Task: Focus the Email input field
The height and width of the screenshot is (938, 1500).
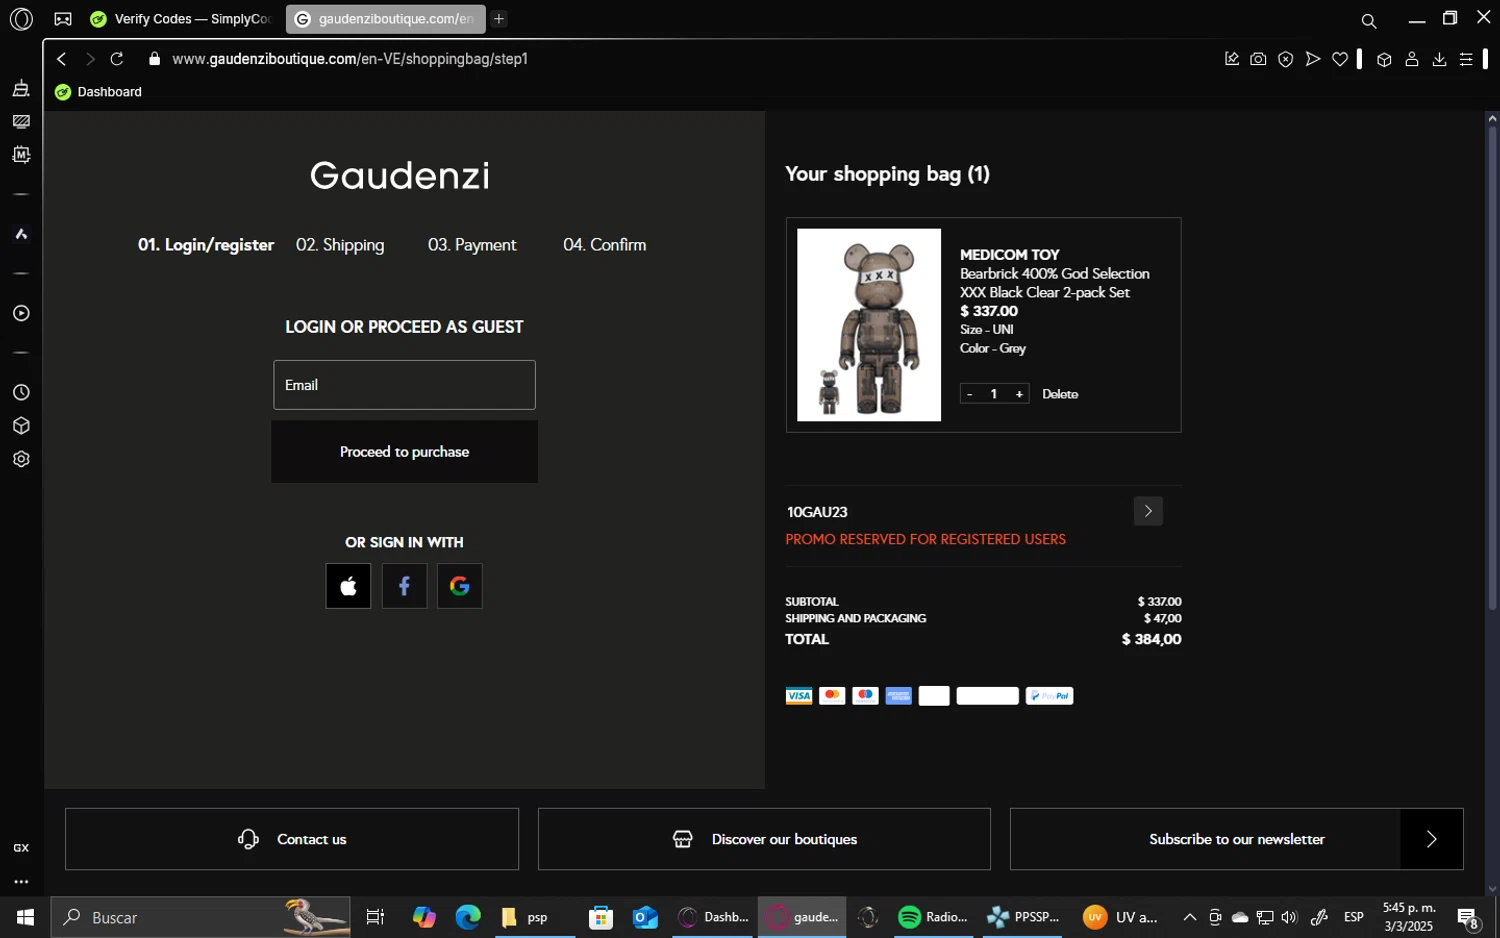Action: [x=404, y=385]
